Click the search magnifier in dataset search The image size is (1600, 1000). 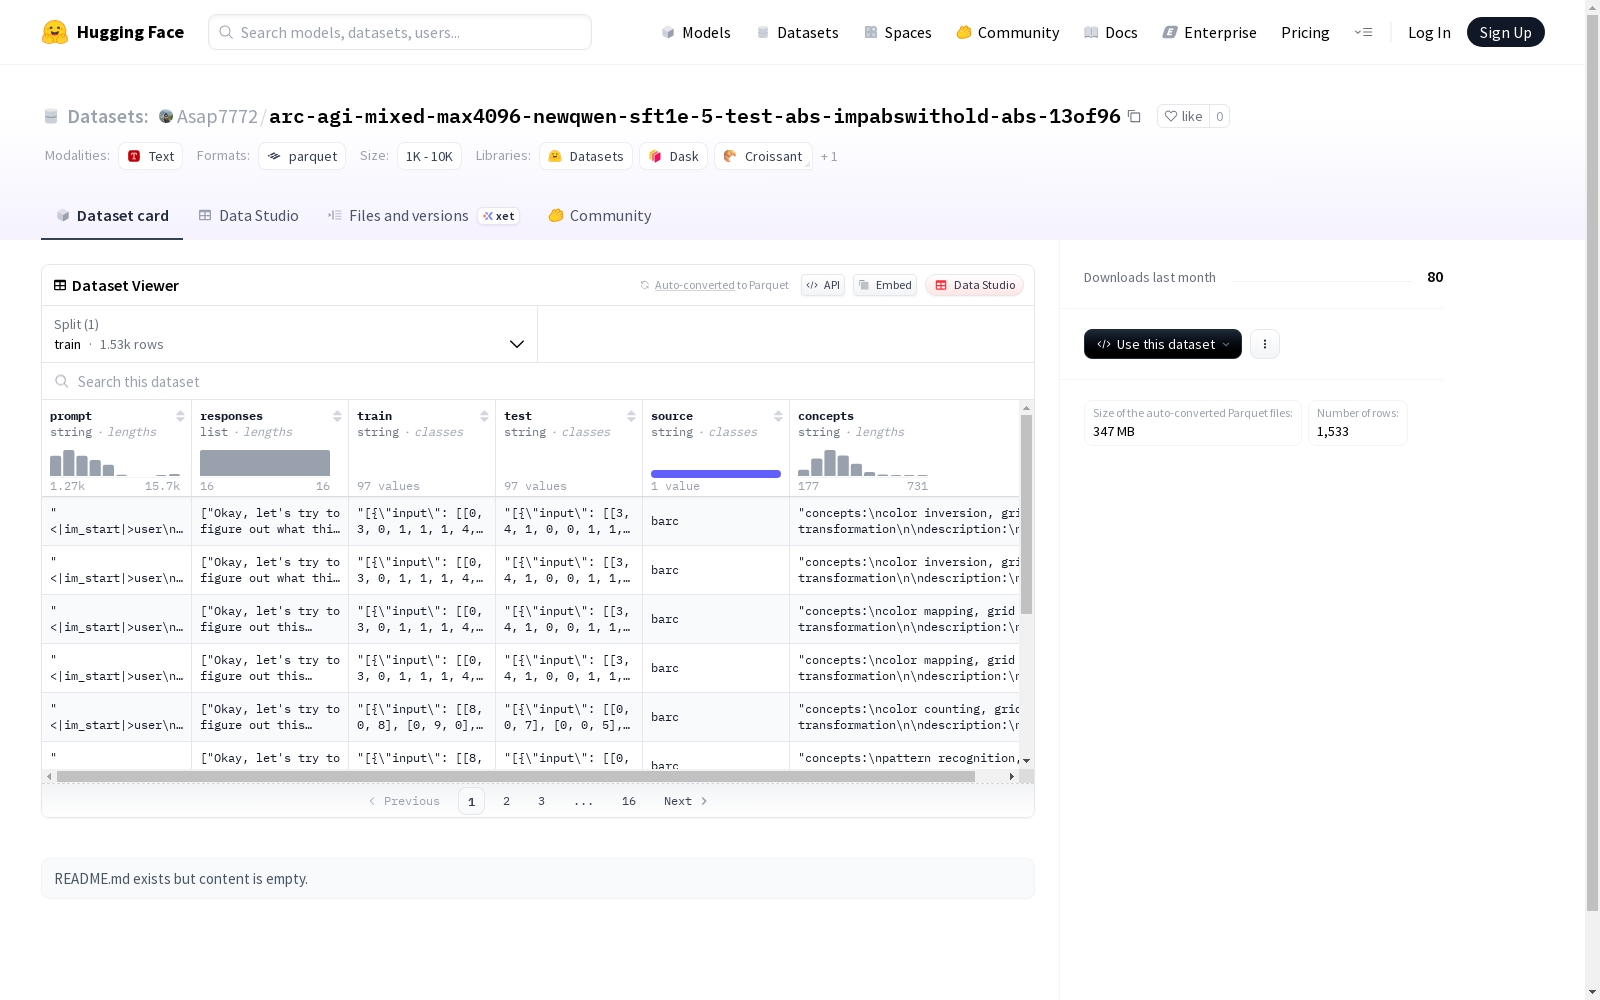click(62, 381)
